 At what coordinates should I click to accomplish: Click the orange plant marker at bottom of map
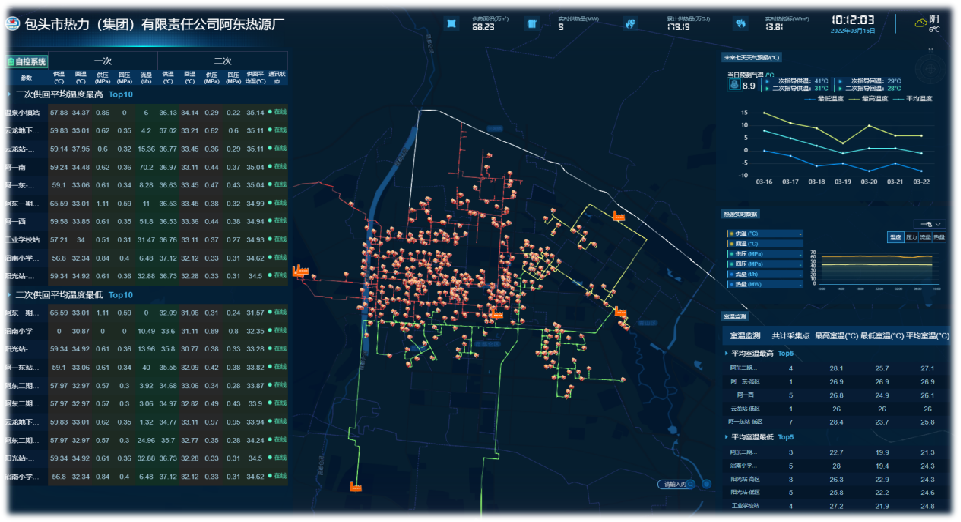point(355,486)
